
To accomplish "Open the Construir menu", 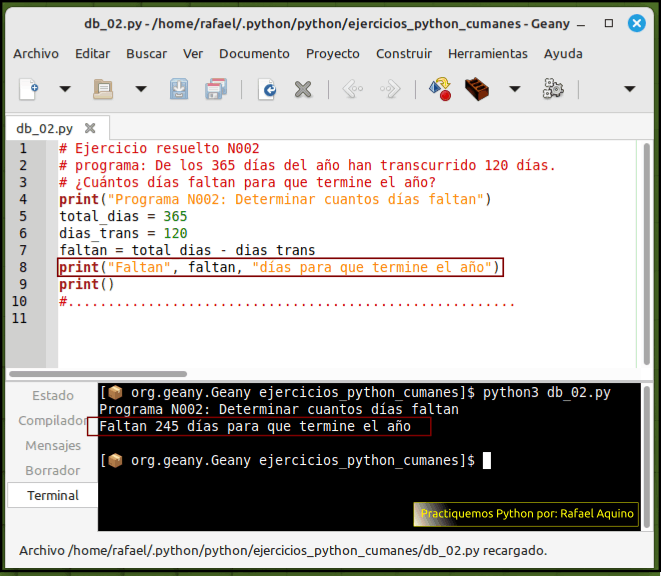I will 404,54.
